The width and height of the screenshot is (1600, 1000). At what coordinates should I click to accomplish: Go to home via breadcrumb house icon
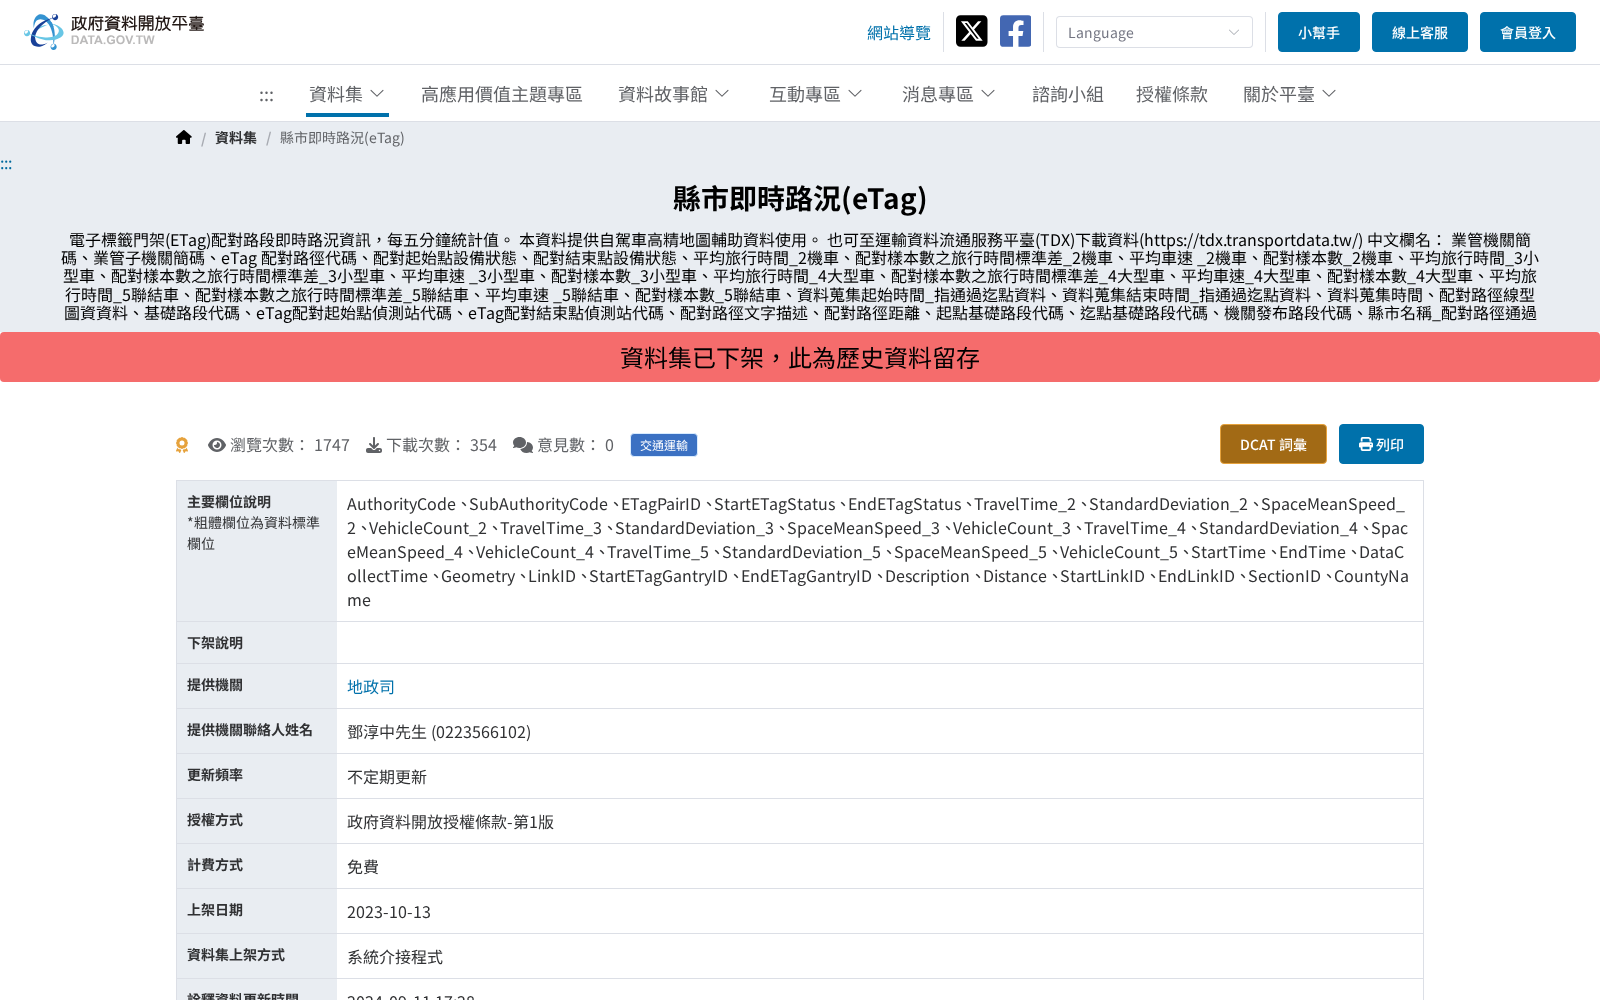click(x=184, y=138)
